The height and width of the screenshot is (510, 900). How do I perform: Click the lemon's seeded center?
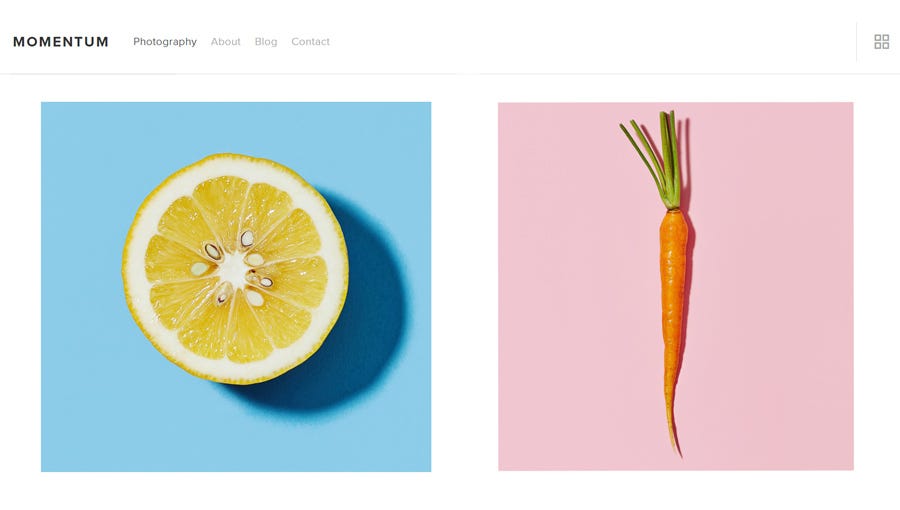(235, 268)
